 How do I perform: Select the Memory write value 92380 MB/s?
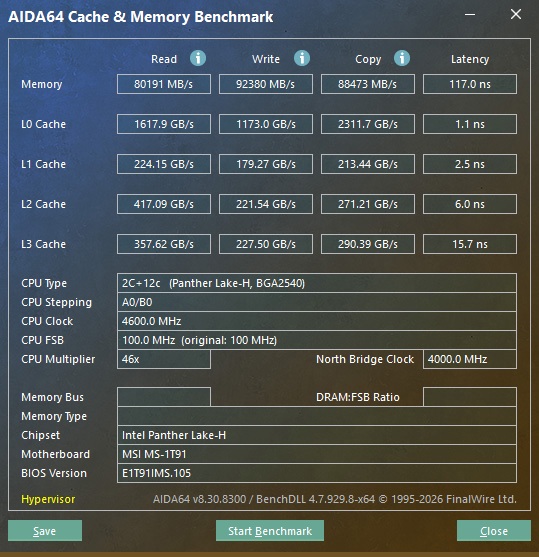pos(266,84)
